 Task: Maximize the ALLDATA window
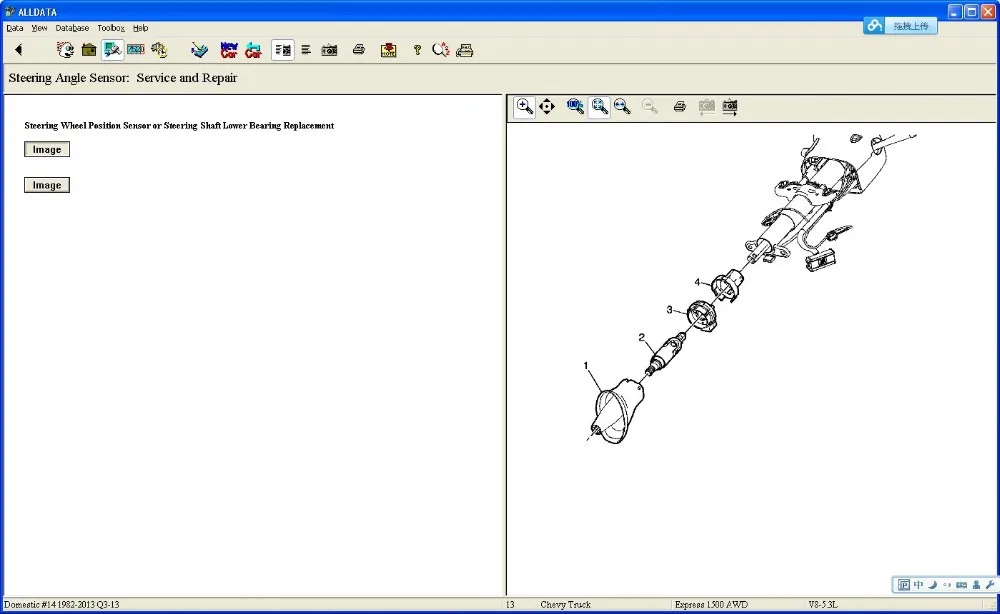click(971, 11)
